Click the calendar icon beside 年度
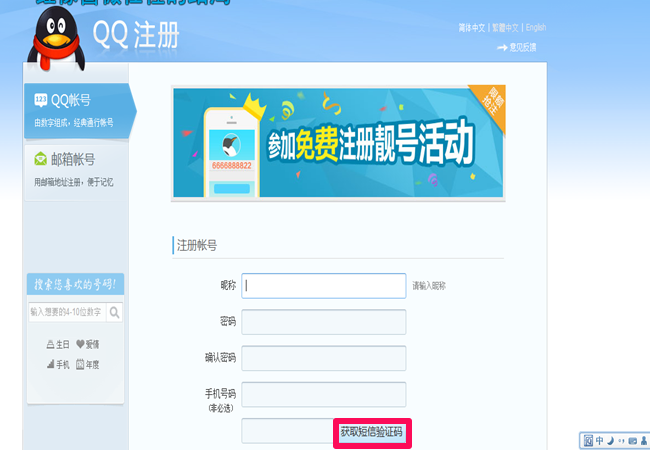The width and height of the screenshot is (650, 450). coord(80,364)
